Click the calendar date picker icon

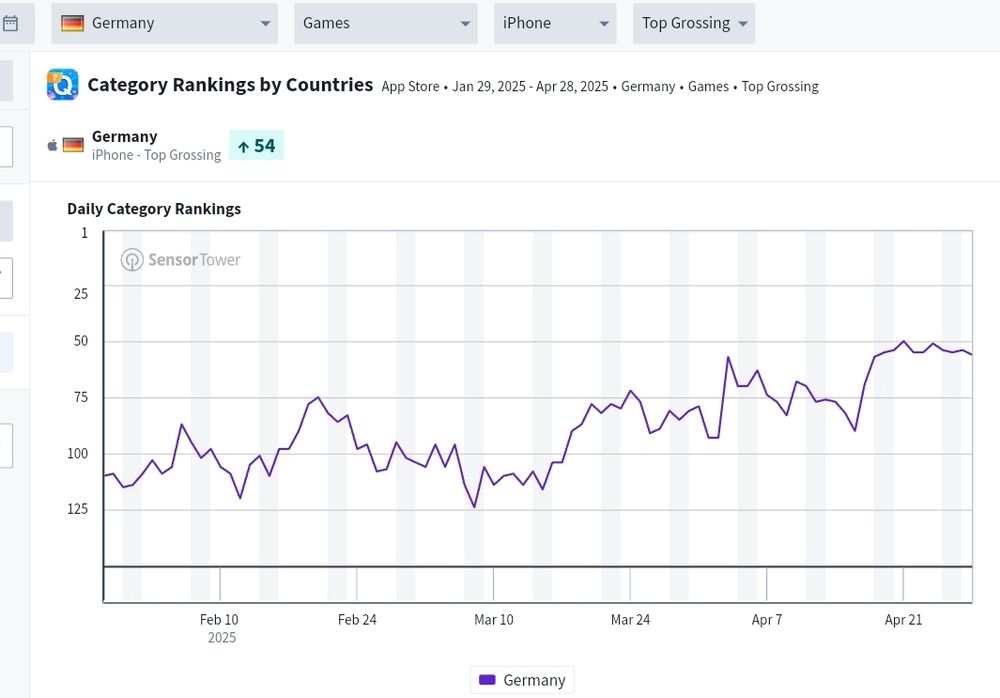pyautogui.click(x=10, y=24)
